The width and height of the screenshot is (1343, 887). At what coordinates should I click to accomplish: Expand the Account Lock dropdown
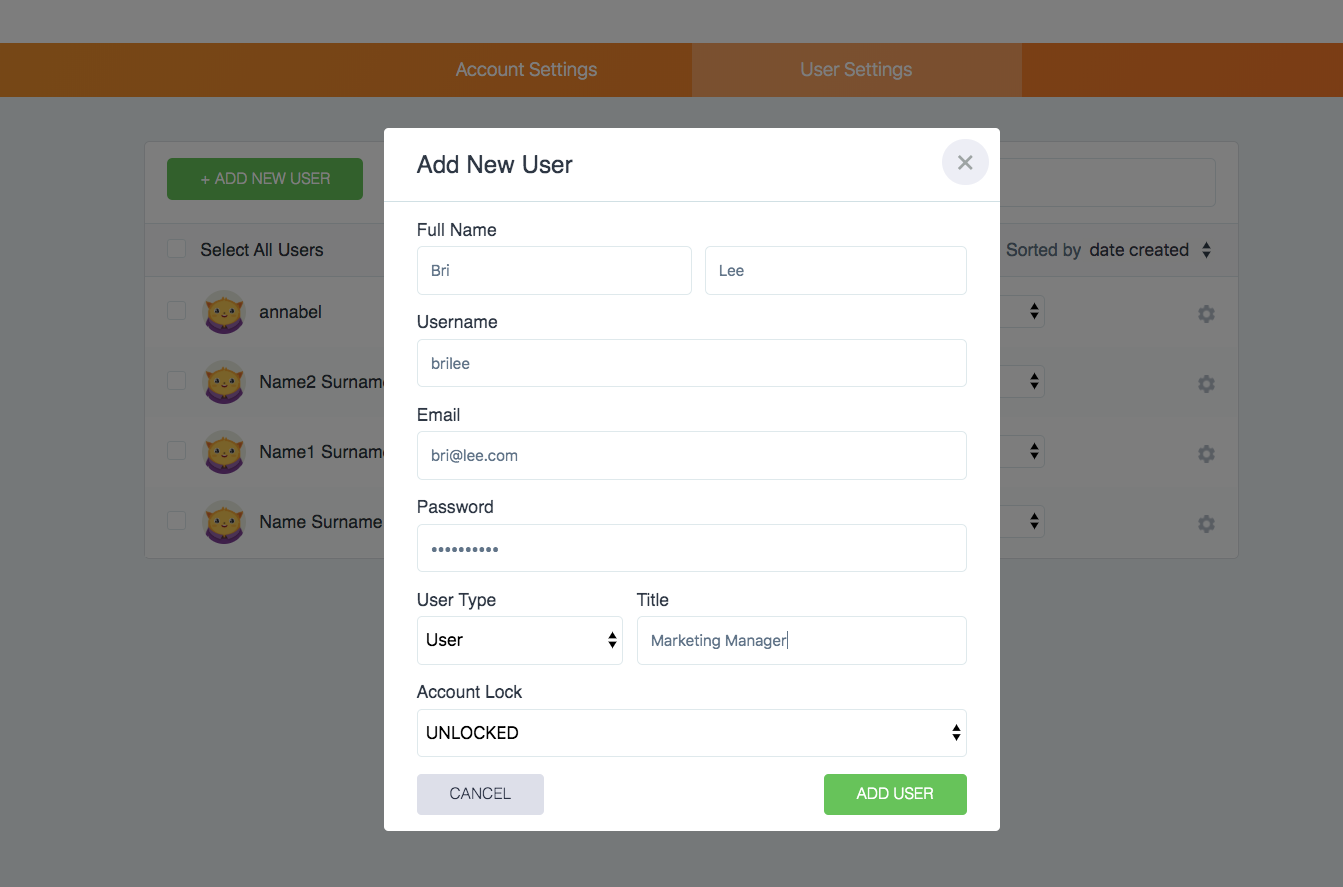[x=691, y=733]
